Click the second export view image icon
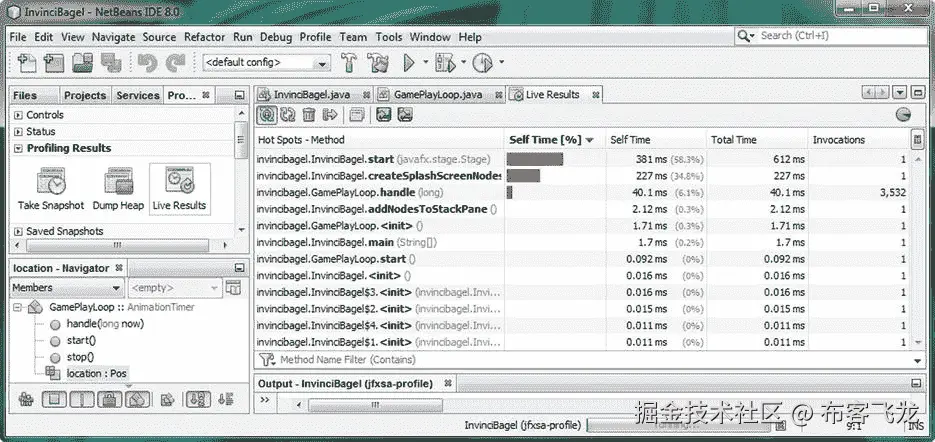This screenshot has height=442, width=935. 405,115
